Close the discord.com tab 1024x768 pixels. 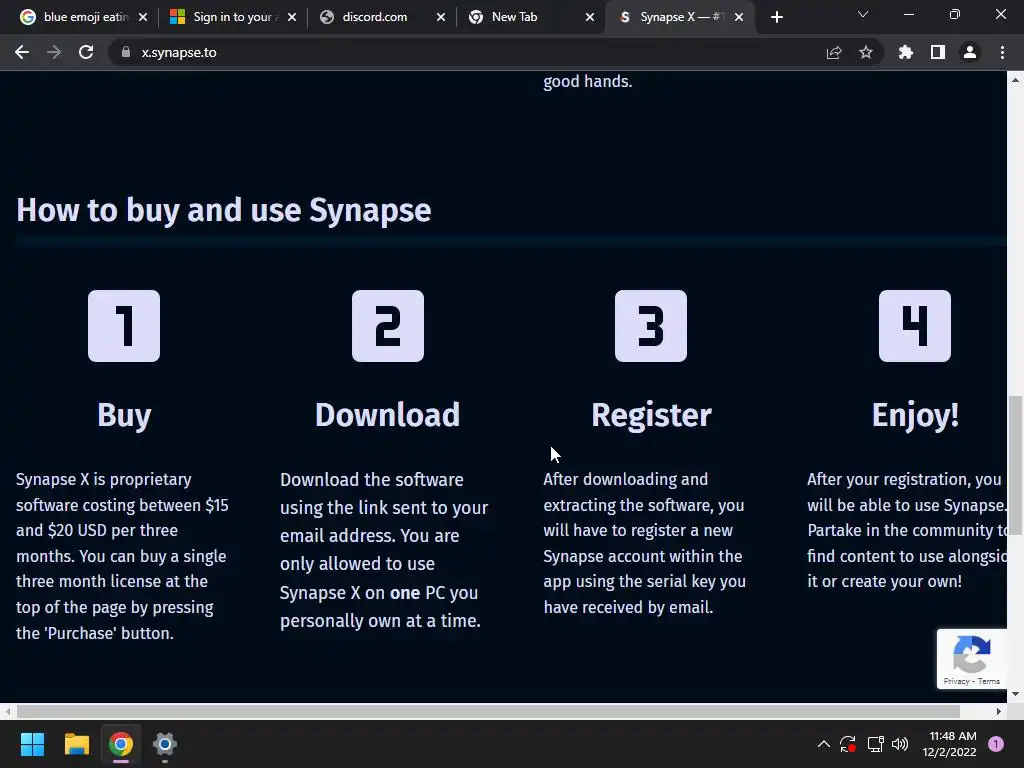tap(441, 17)
